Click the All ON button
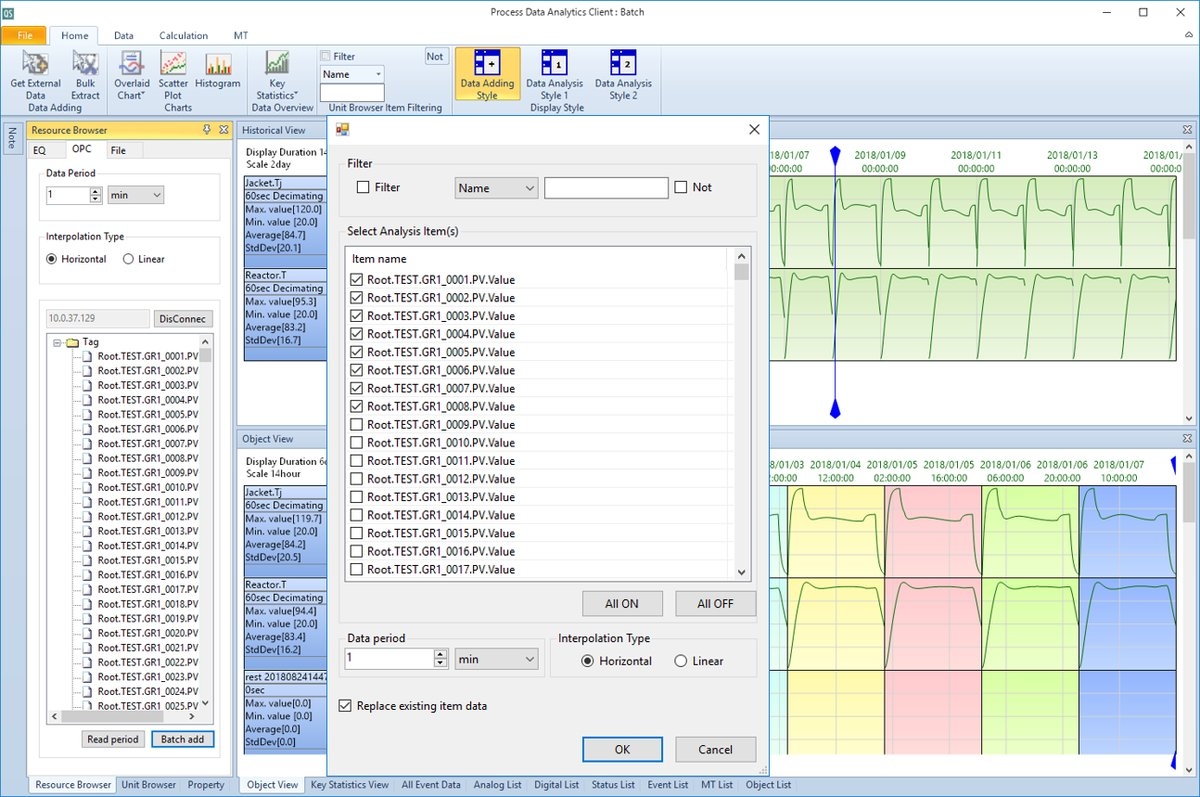This screenshot has width=1200, height=797. coord(623,604)
